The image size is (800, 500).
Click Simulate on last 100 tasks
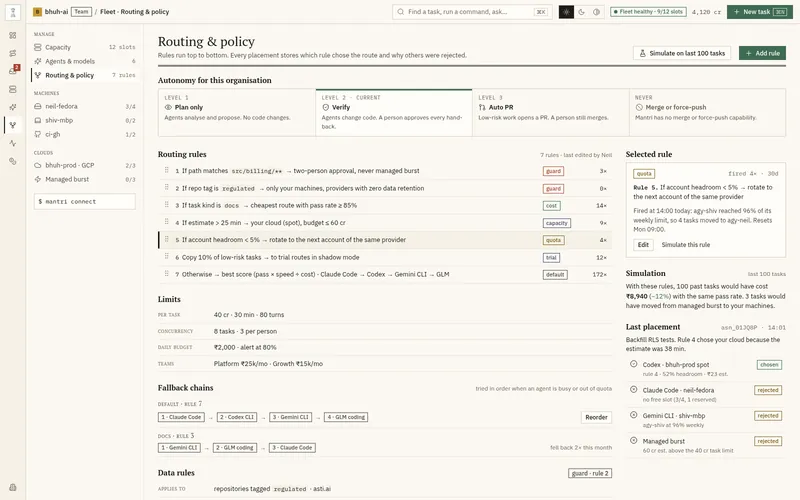(x=682, y=53)
